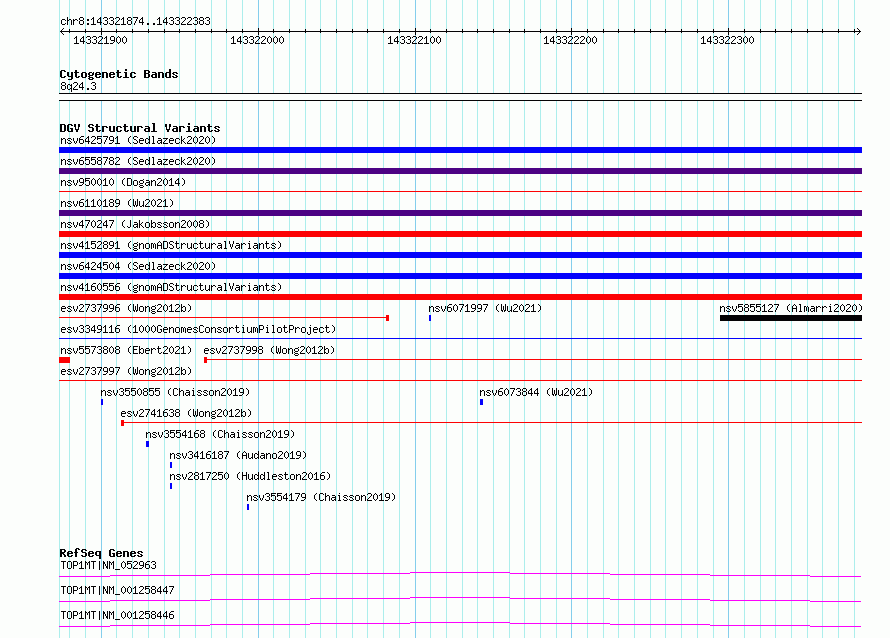Select the 8q24.3 cytogenetic band label
The image size is (890, 638).
pos(78,86)
